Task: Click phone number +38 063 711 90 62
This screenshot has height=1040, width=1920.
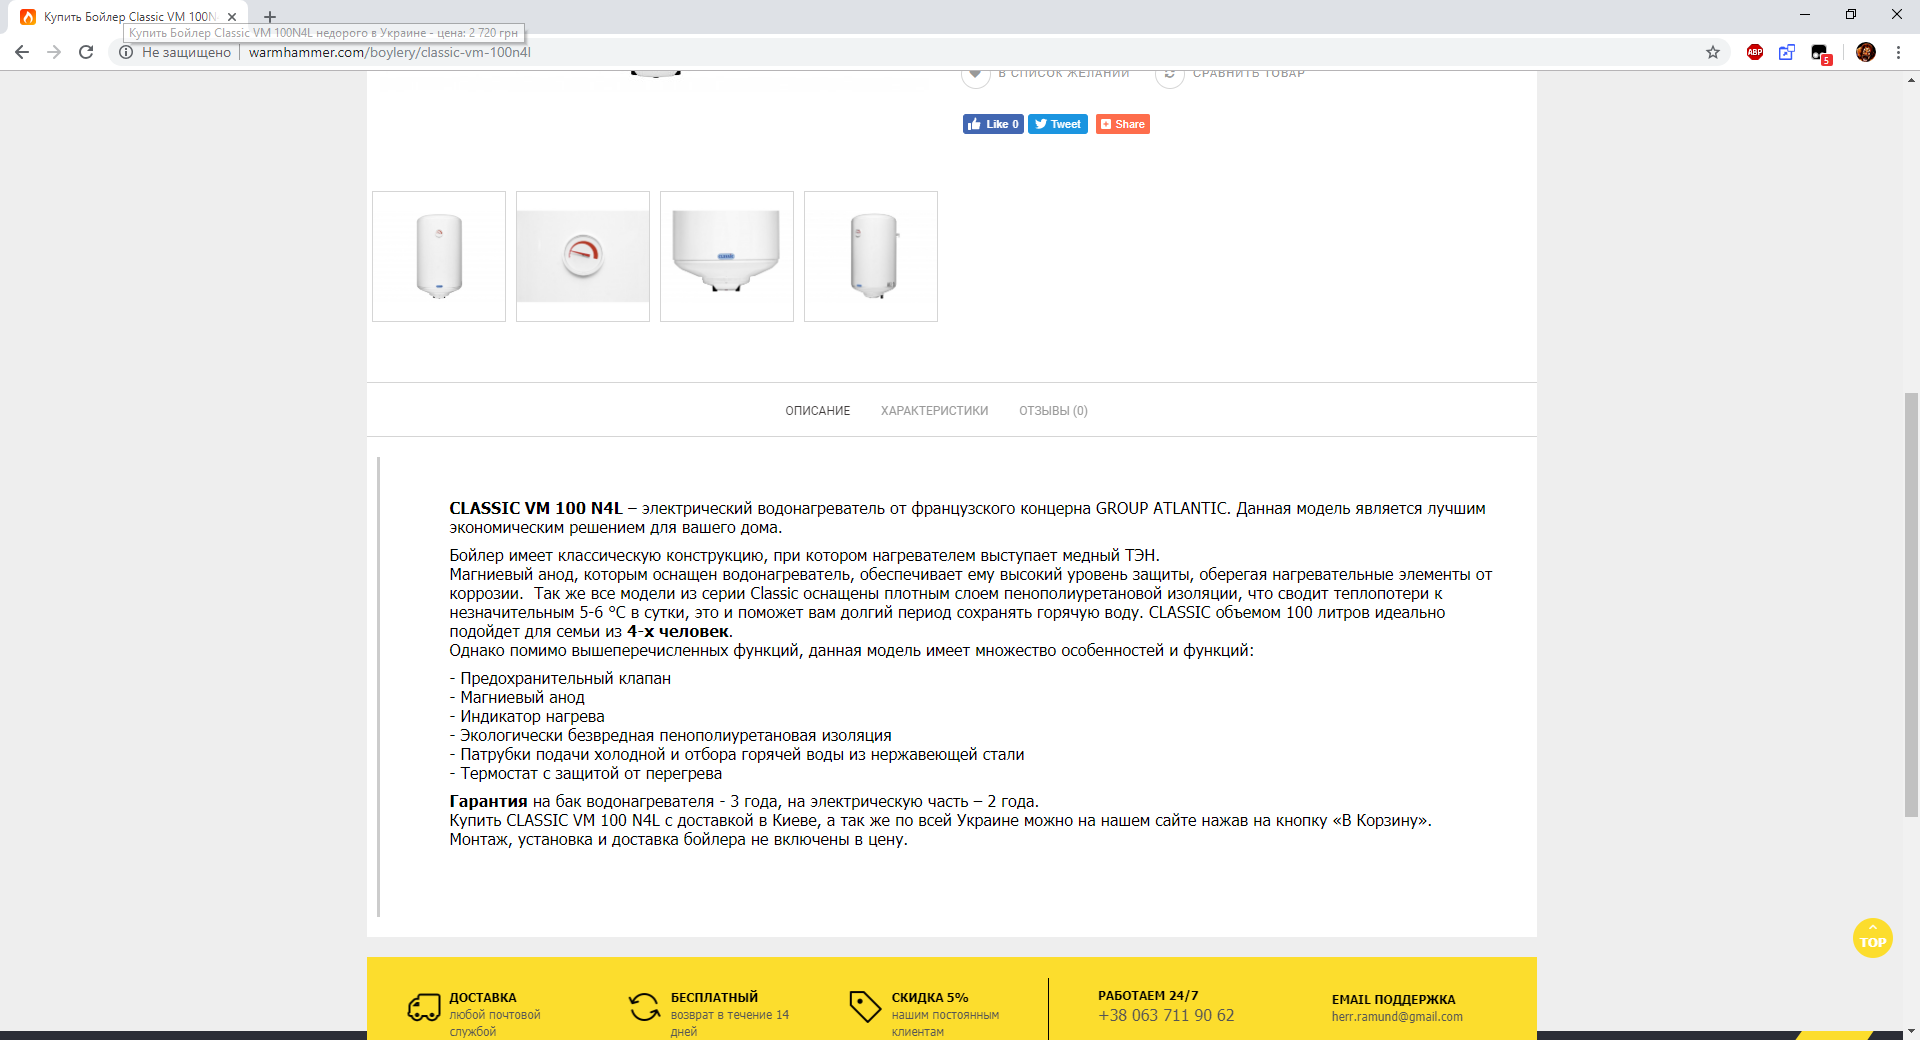Action: tap(1166, 1015)
